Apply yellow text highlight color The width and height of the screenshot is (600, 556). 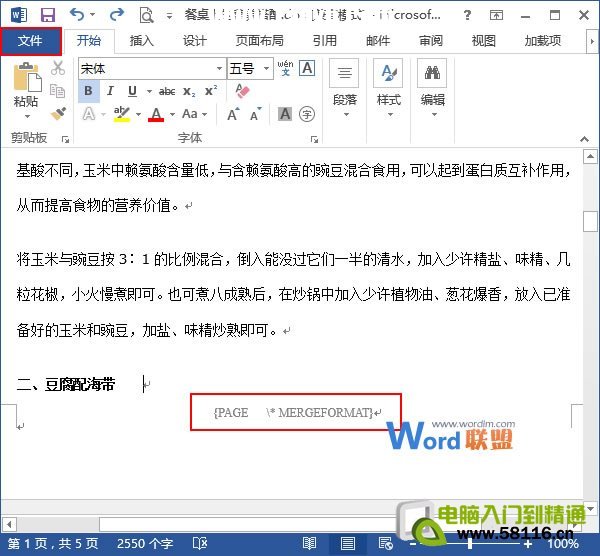tap(122, 114)
